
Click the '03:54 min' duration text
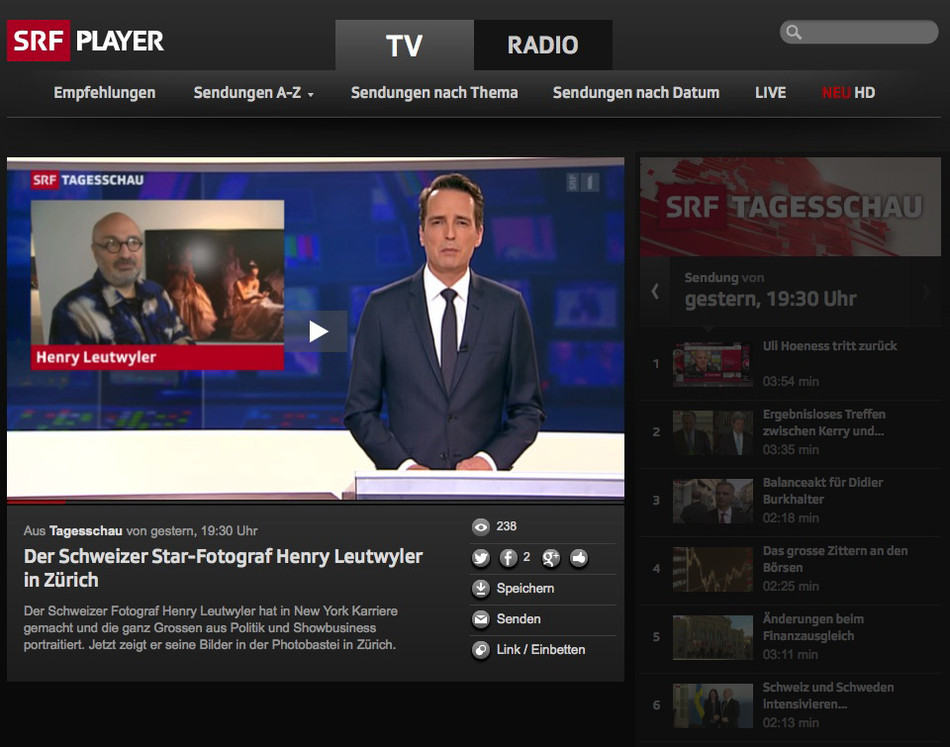coord(791,381)
